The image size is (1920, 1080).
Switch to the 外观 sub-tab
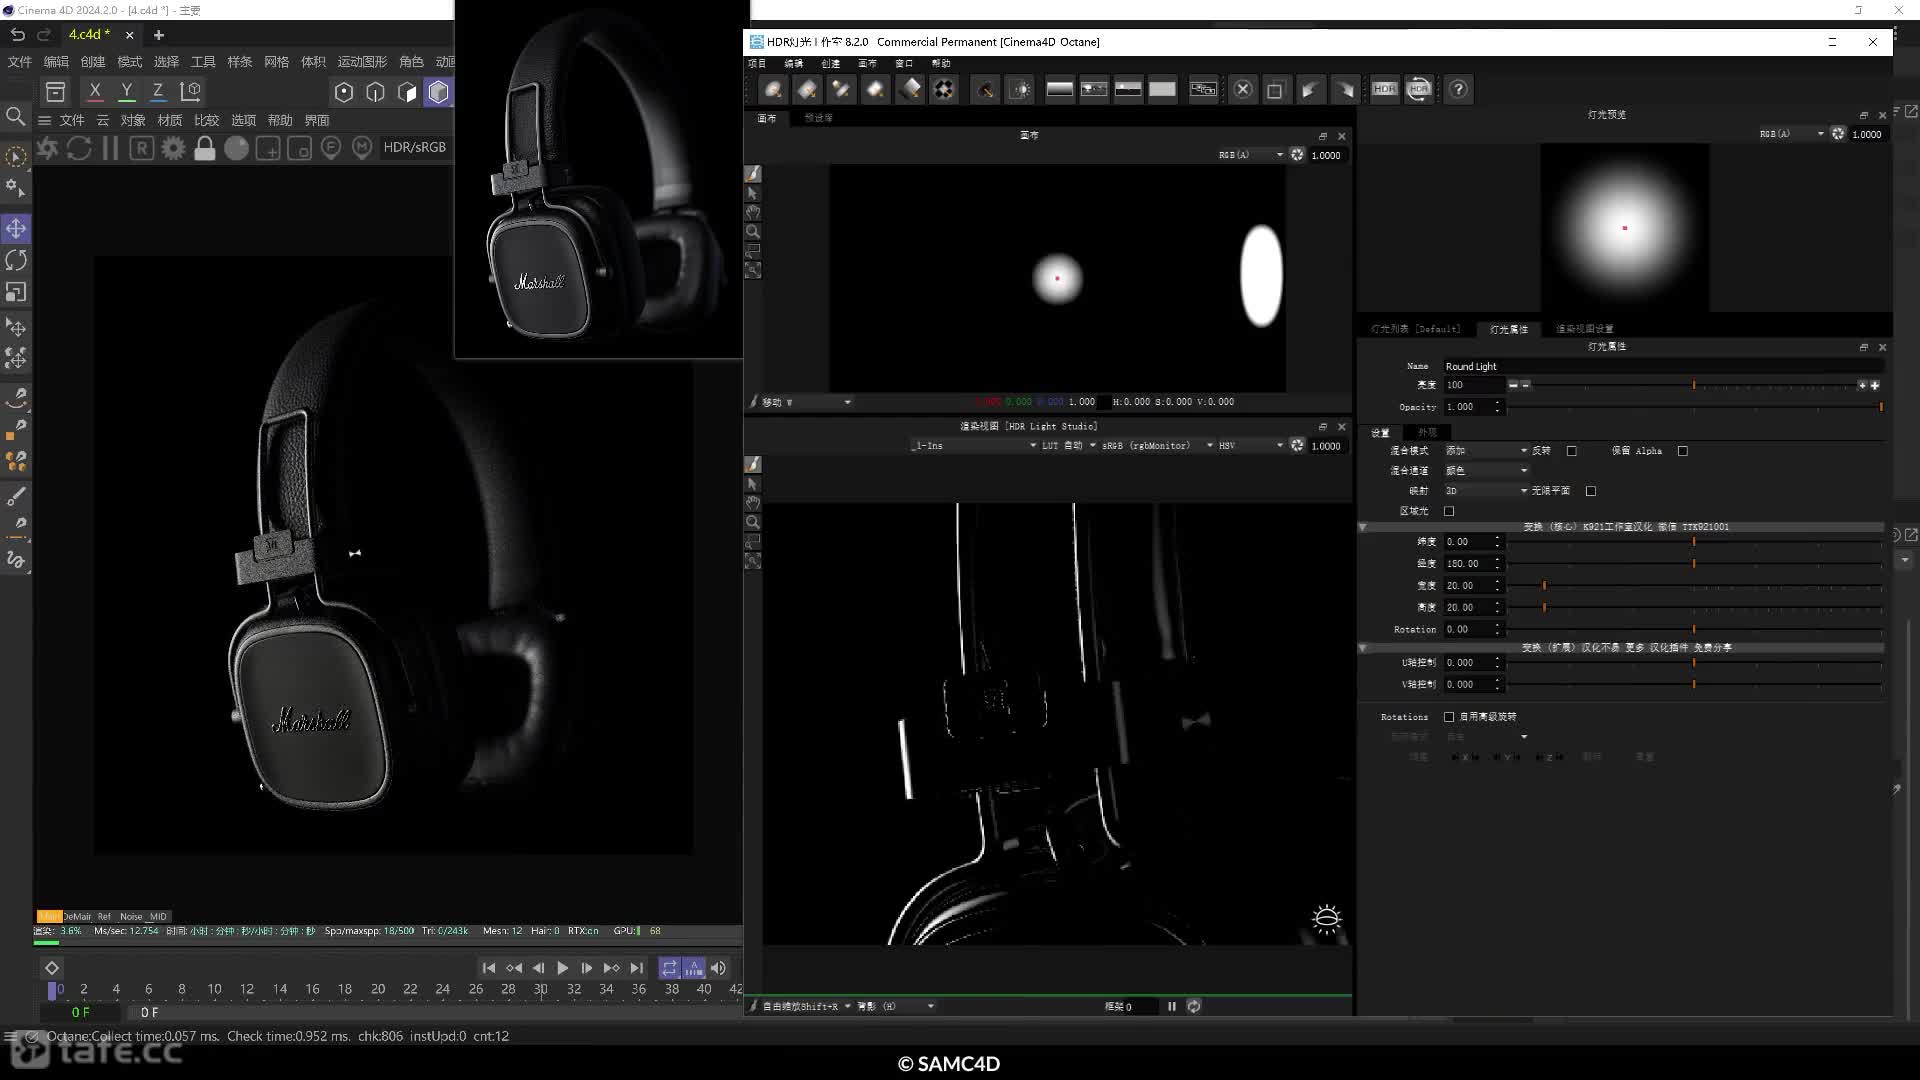pos(1427,433)
